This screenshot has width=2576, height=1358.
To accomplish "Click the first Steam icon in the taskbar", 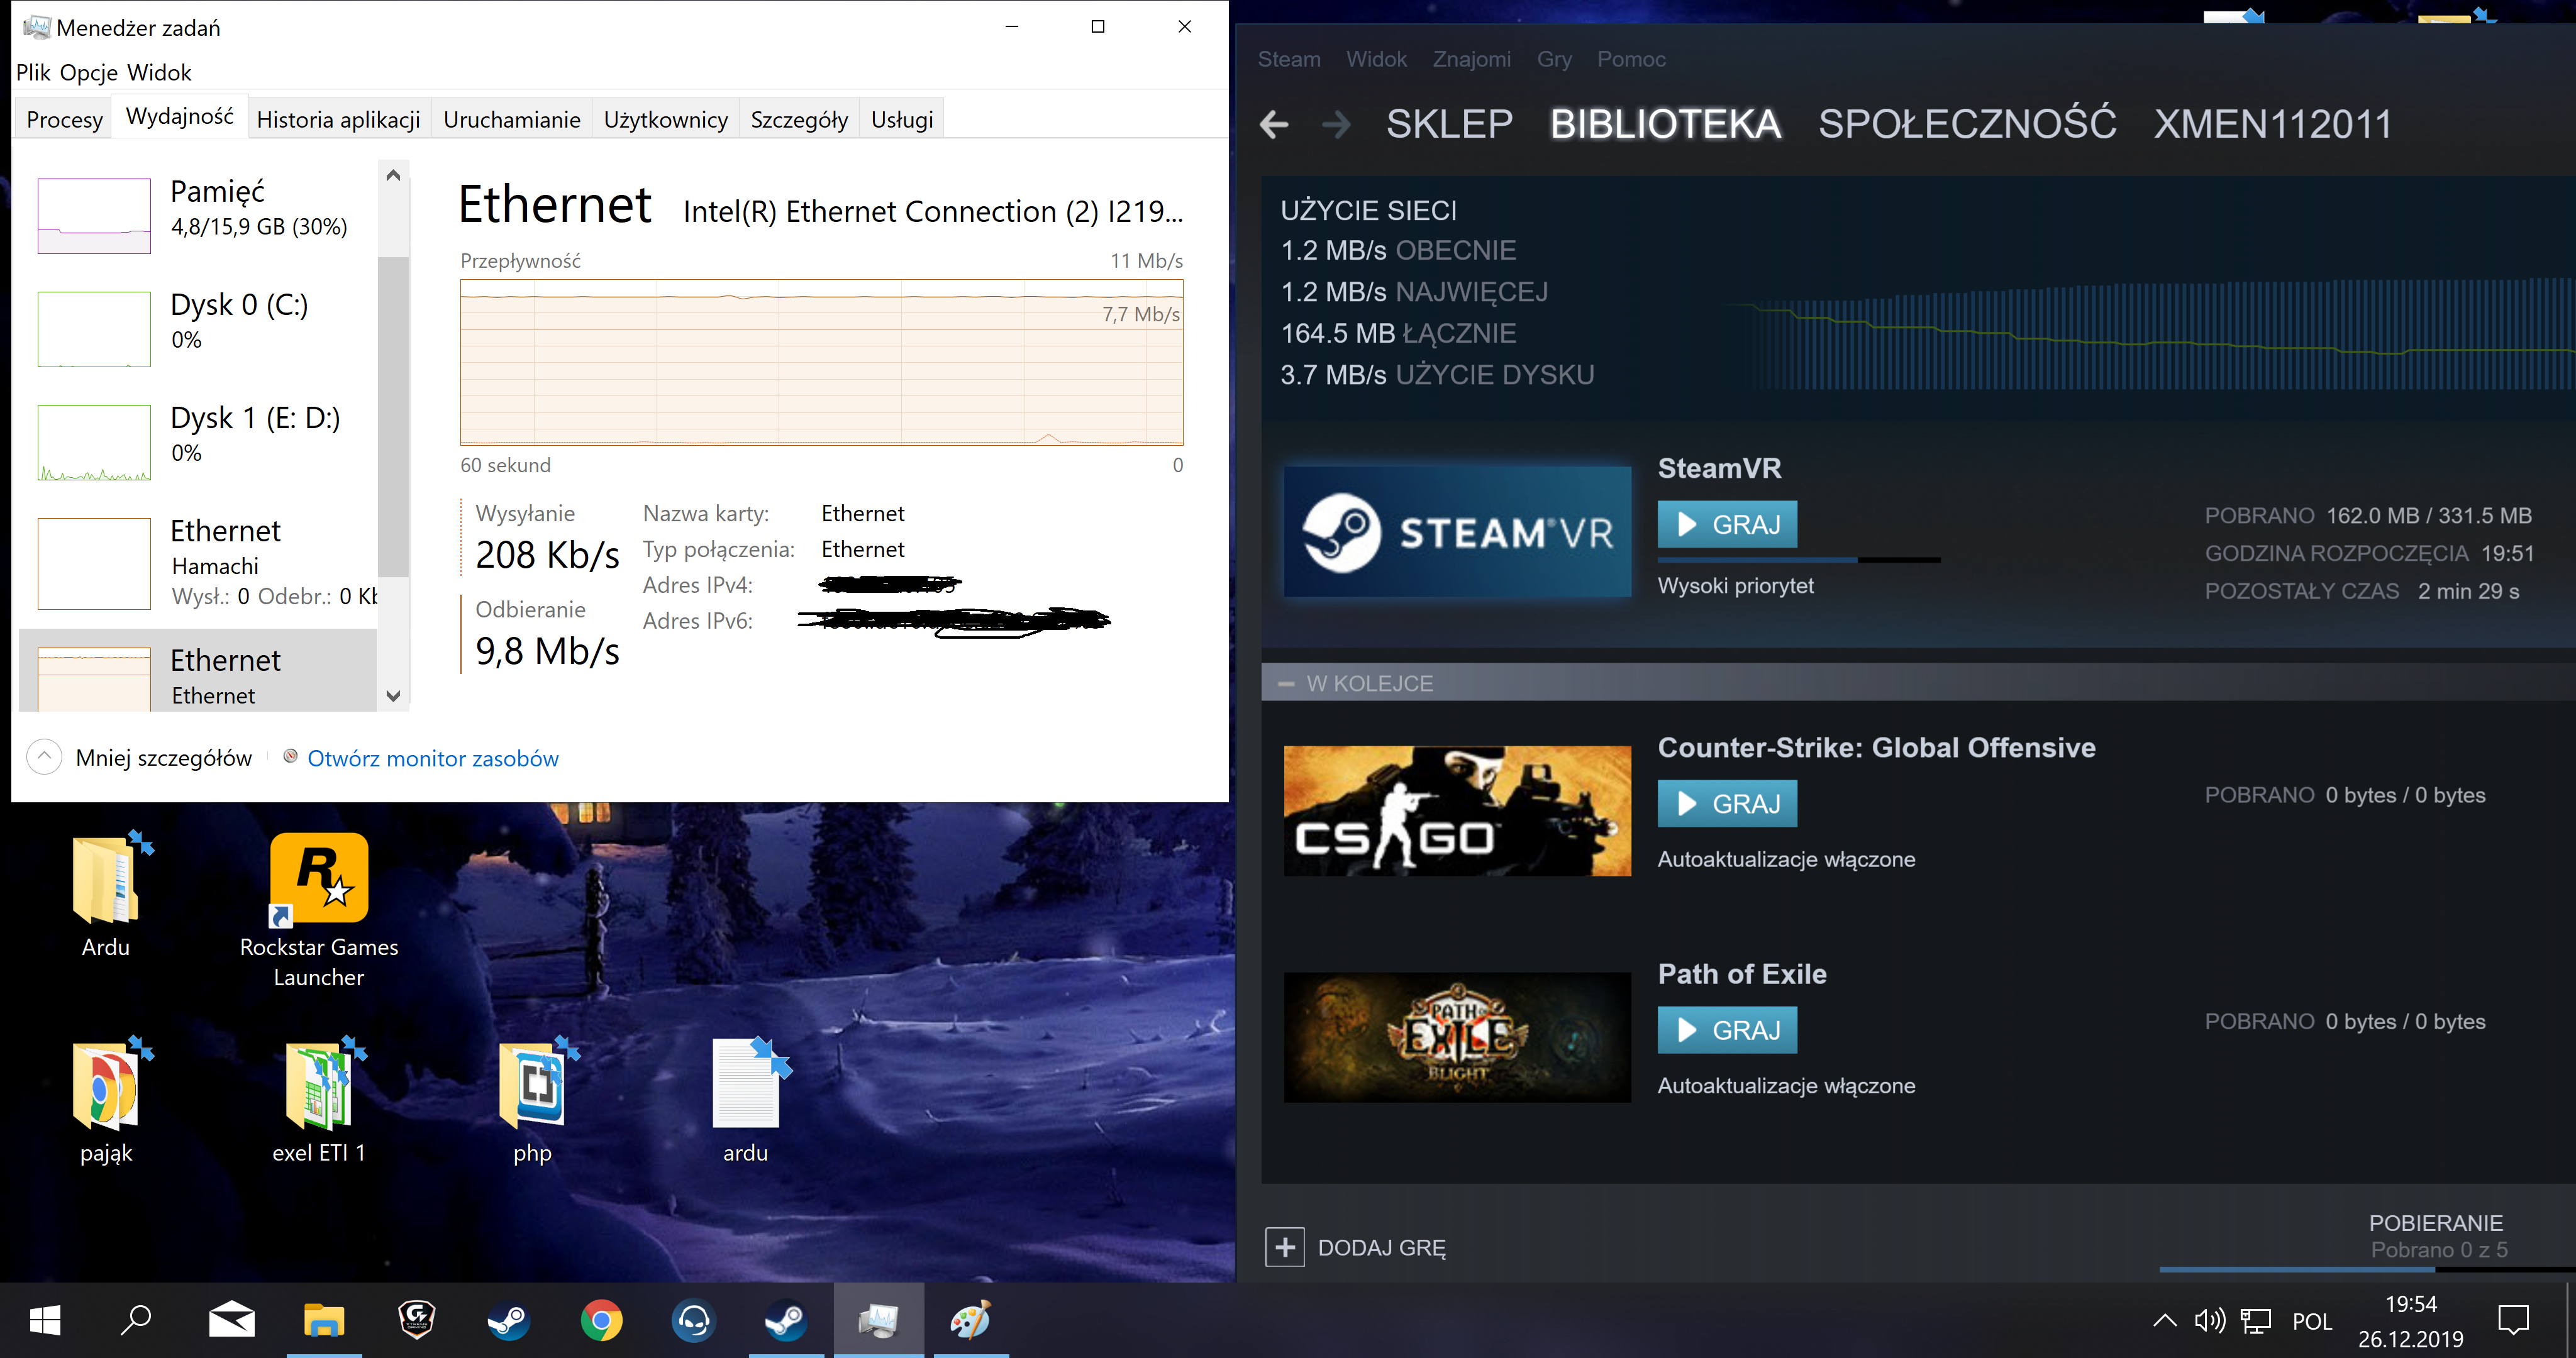I will 508,1321.
